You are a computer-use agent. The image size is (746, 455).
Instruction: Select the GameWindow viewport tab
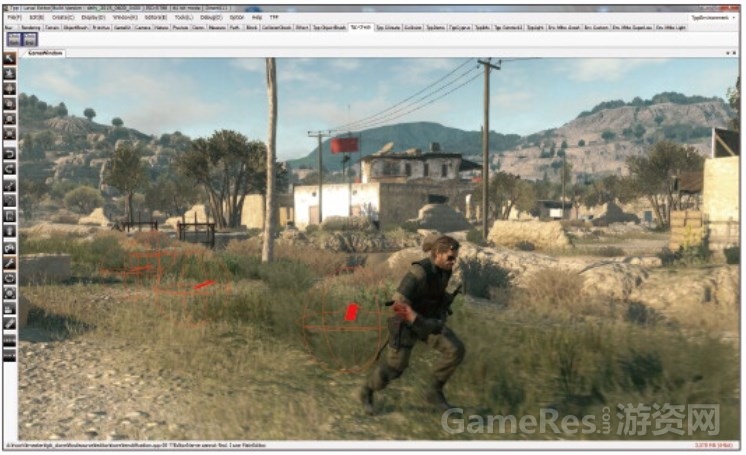point(45,53)
